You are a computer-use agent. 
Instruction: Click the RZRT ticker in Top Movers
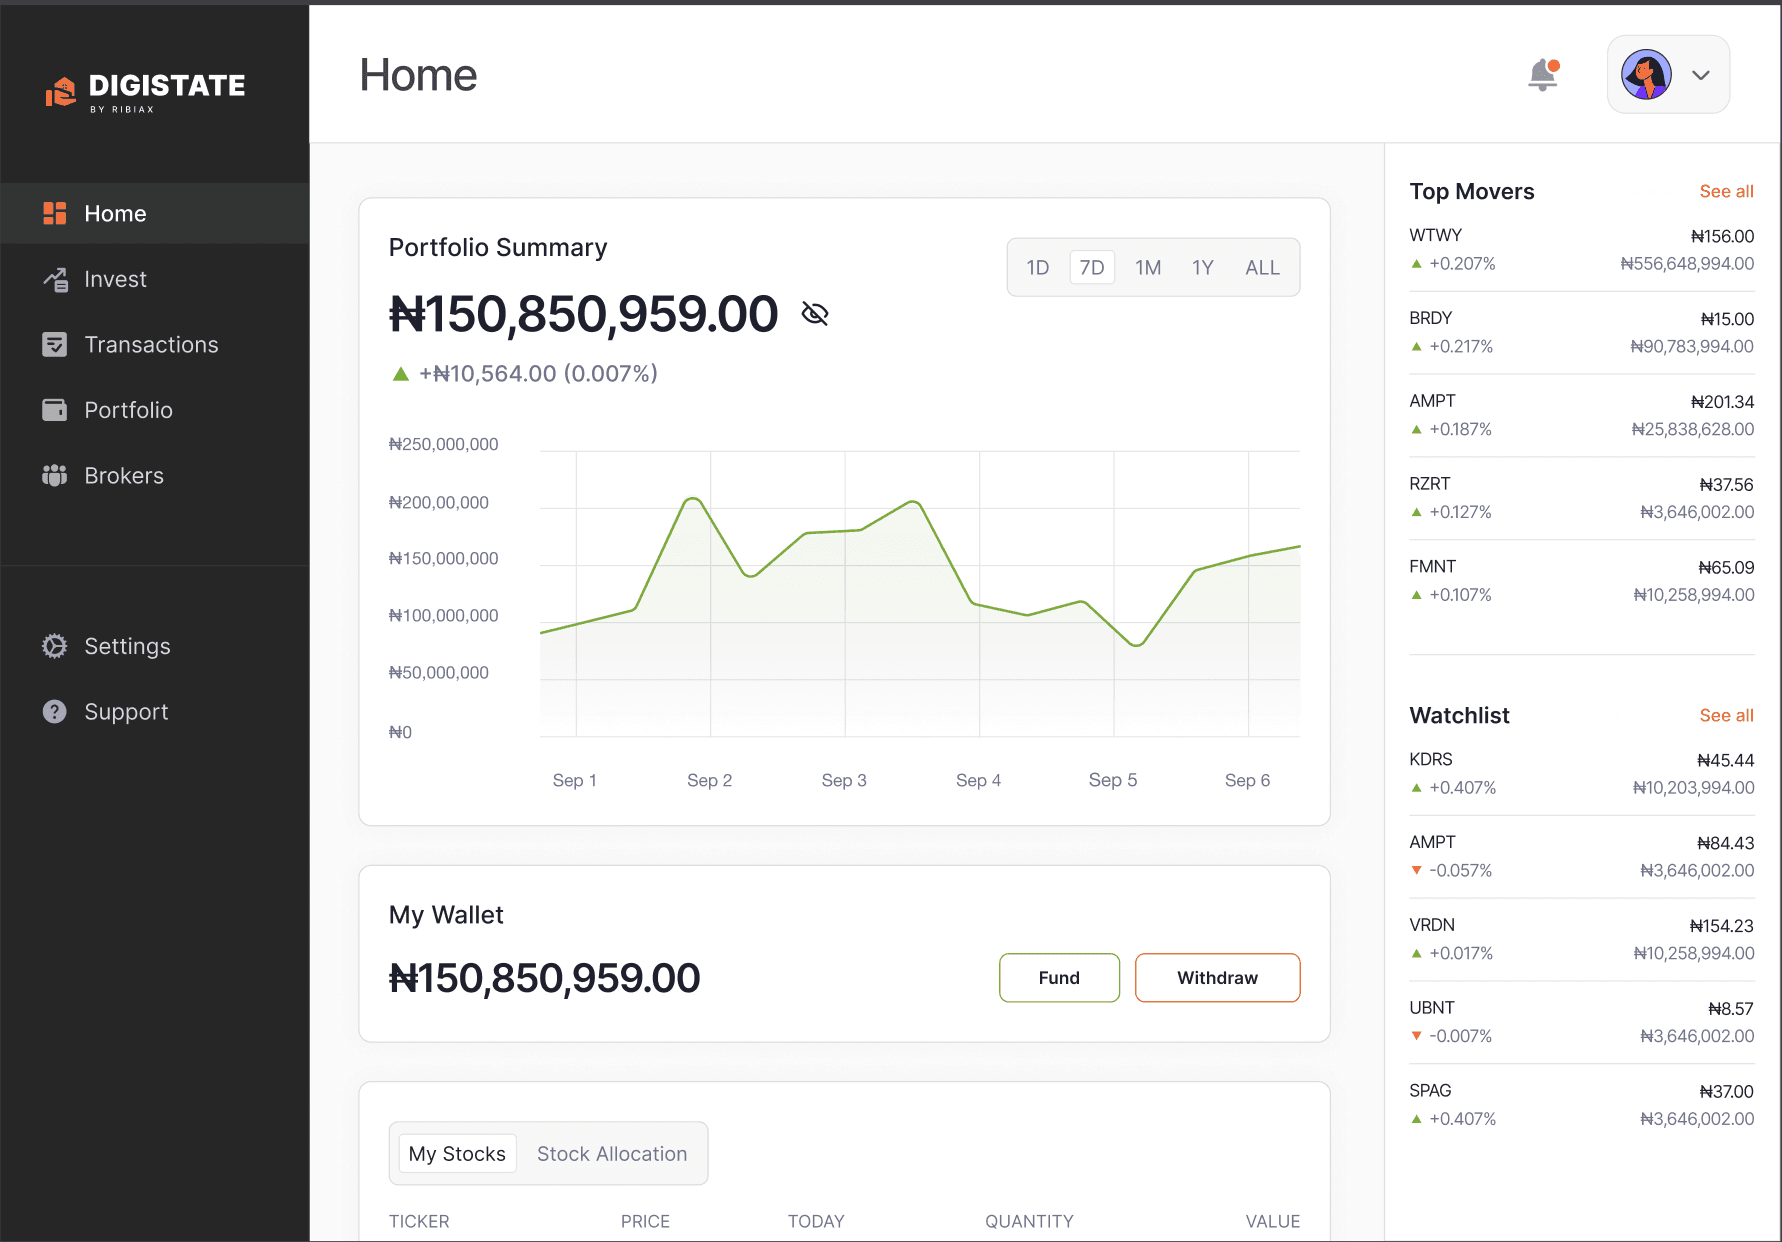(1429, 483)
